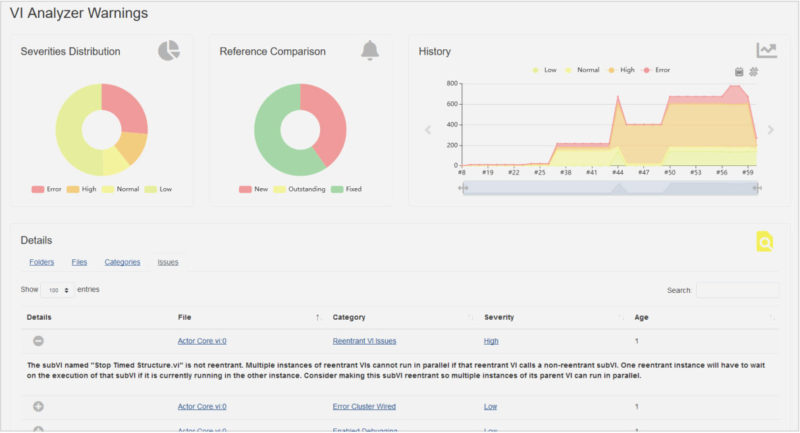Toggle the High legend in Severities Distribution
Viewport: 800px width, 433px height.
coord(85,188)
